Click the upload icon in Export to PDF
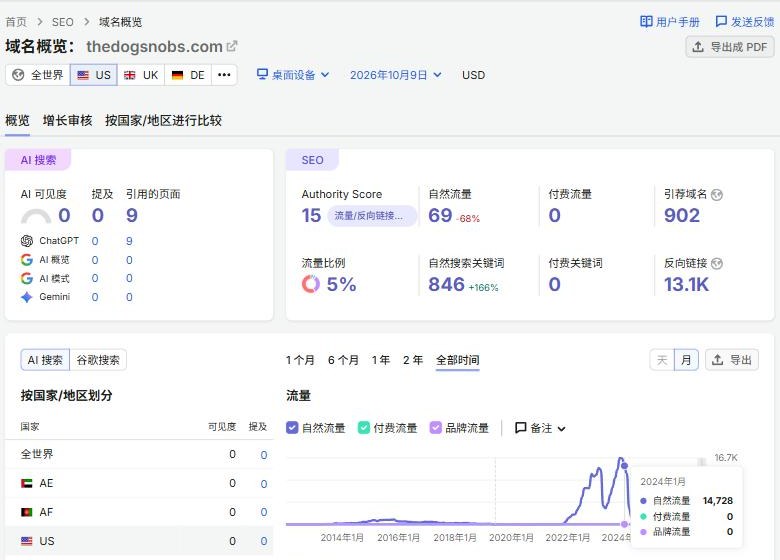 pos(698,47)
